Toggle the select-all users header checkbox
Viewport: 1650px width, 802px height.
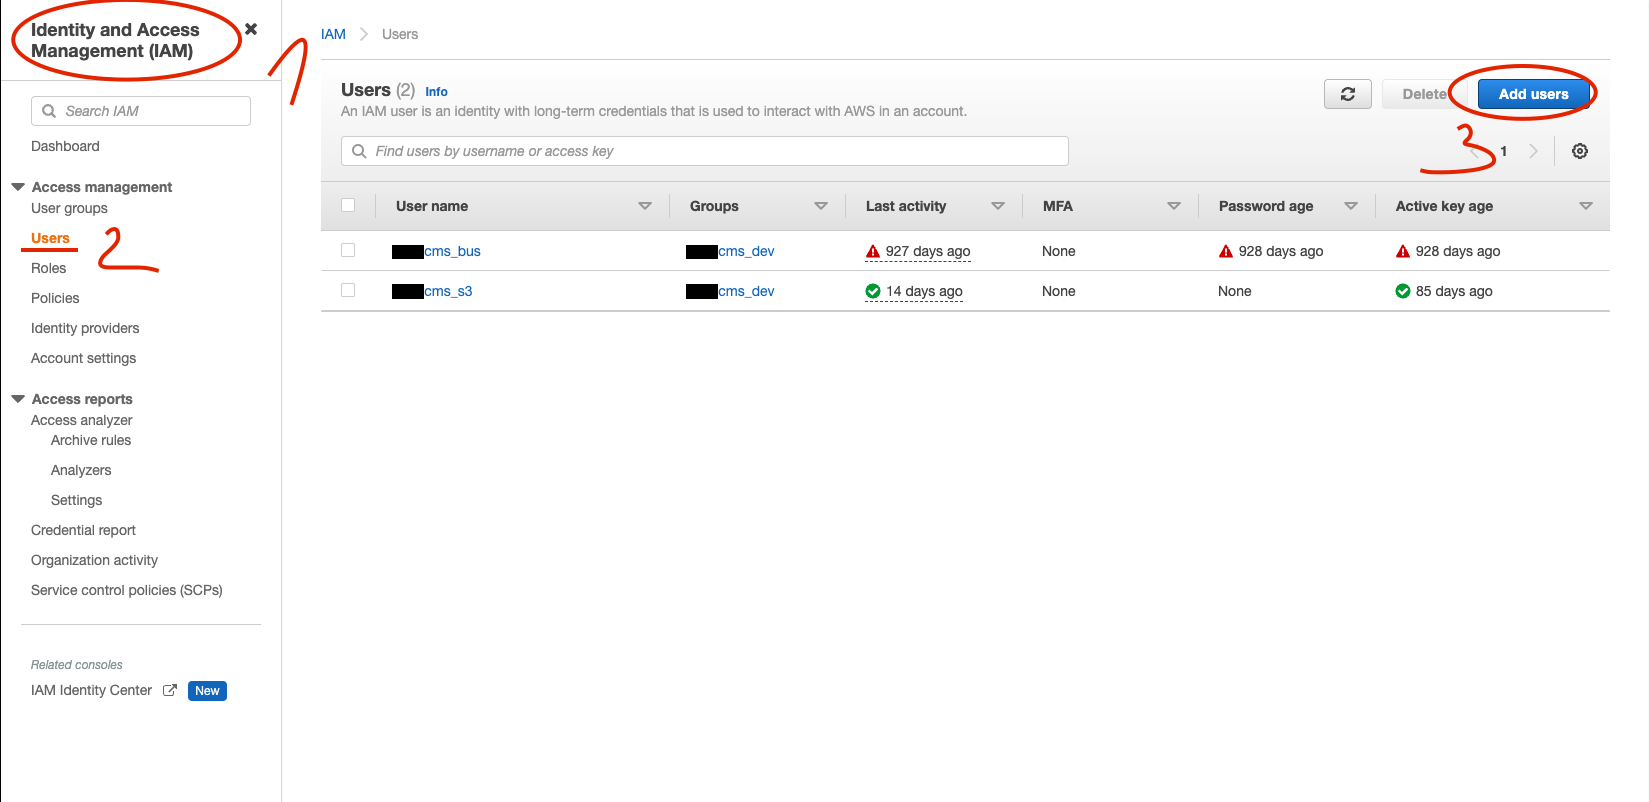(348, 205)
